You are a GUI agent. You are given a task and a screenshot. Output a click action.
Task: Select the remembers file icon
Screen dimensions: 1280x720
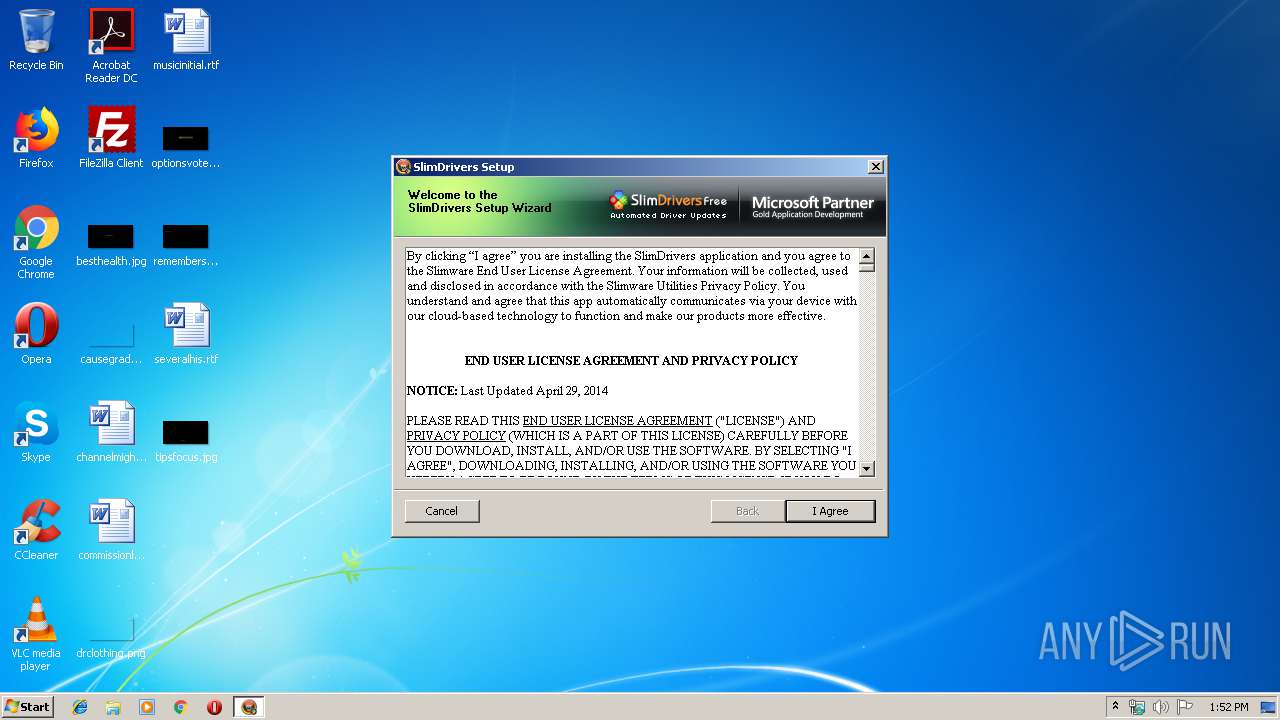[x=186, y=244]
